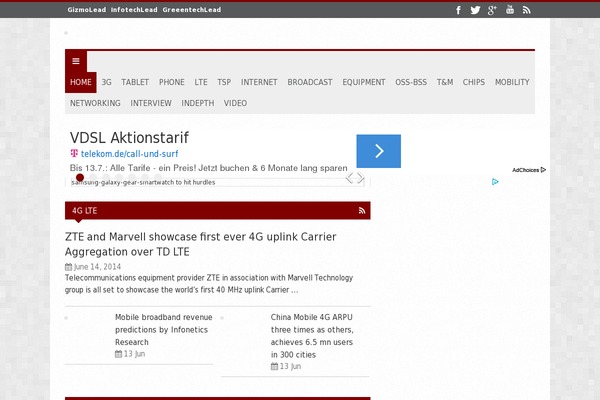Open the Twitter social icon
This screenshot has width=600, height=400.
coord(475,10)
